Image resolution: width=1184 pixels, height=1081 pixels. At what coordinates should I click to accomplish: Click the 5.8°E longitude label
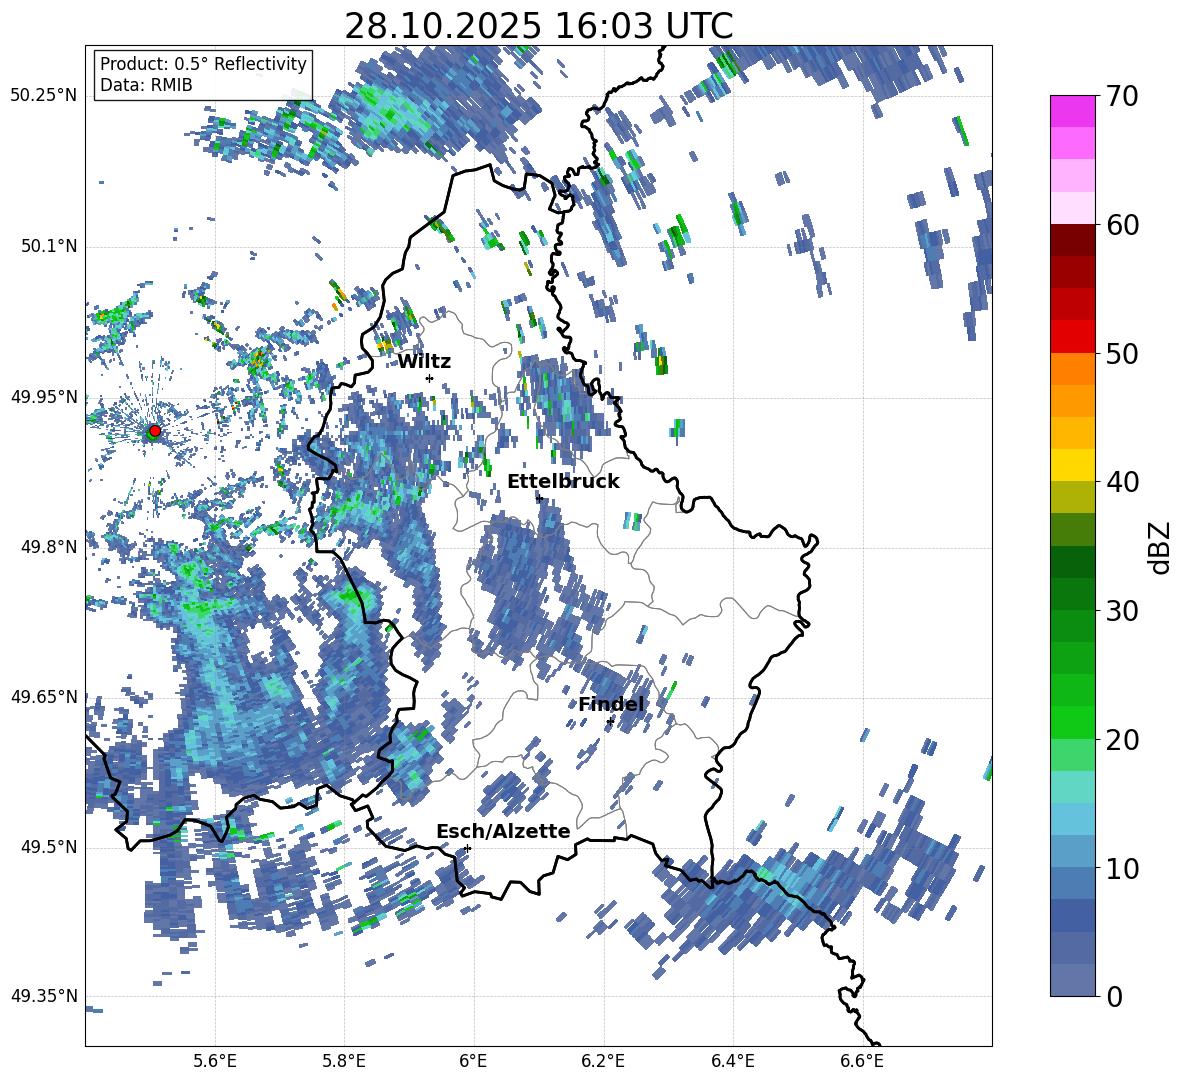(344, 1061)
